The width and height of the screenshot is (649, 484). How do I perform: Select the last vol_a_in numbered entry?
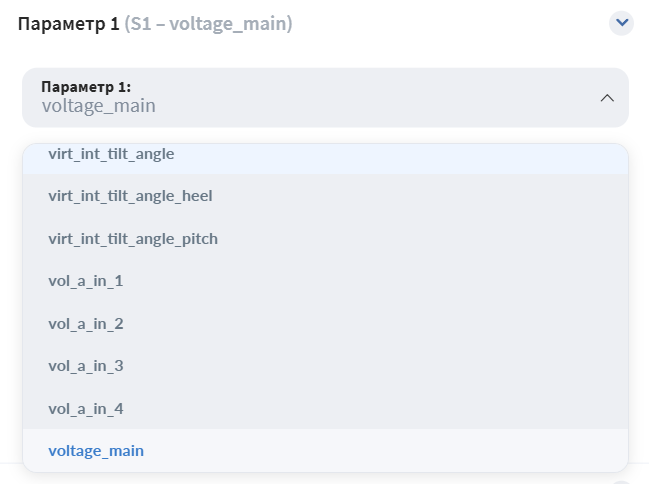tap(325, 409)
